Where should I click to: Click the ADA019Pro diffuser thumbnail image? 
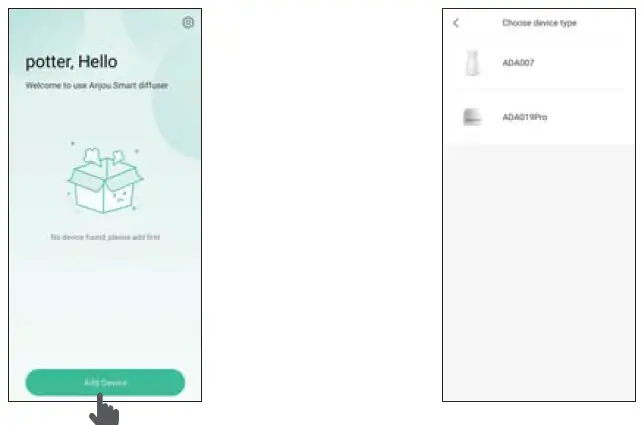point(472,117)
